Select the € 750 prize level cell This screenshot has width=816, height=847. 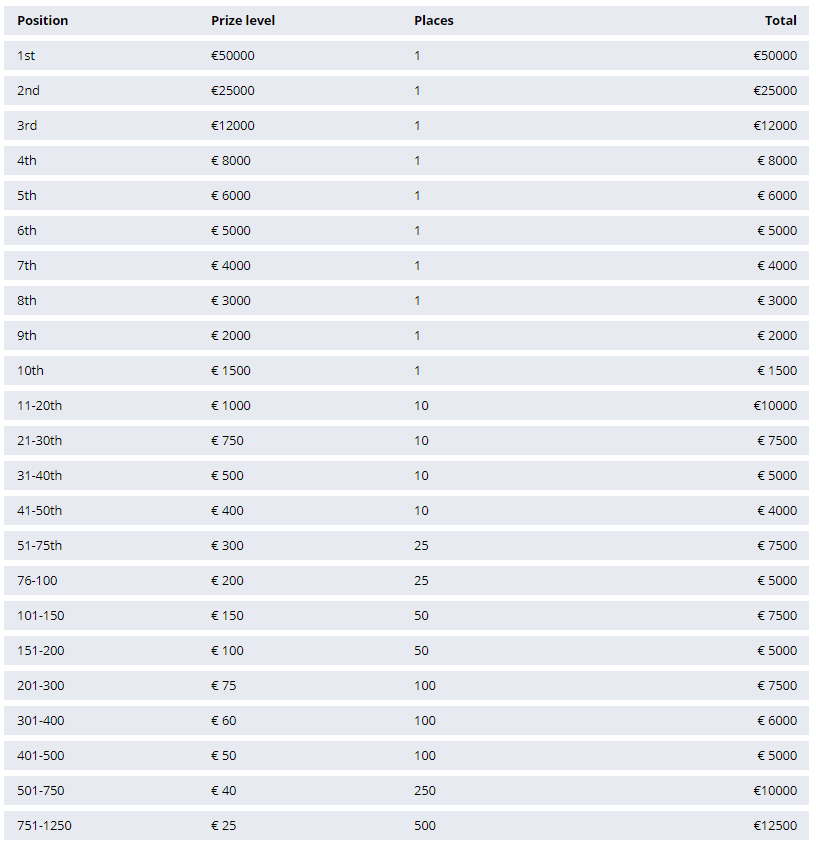[227, 441]
